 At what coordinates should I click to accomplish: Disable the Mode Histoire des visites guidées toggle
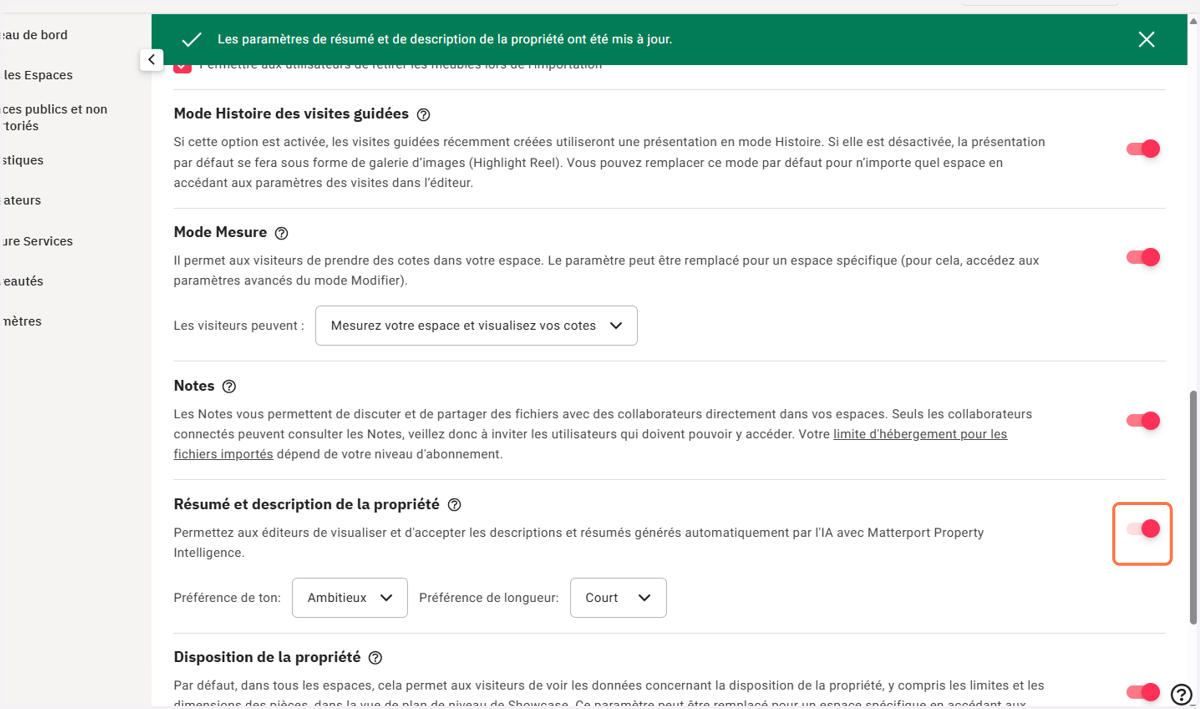(1143, 149)
